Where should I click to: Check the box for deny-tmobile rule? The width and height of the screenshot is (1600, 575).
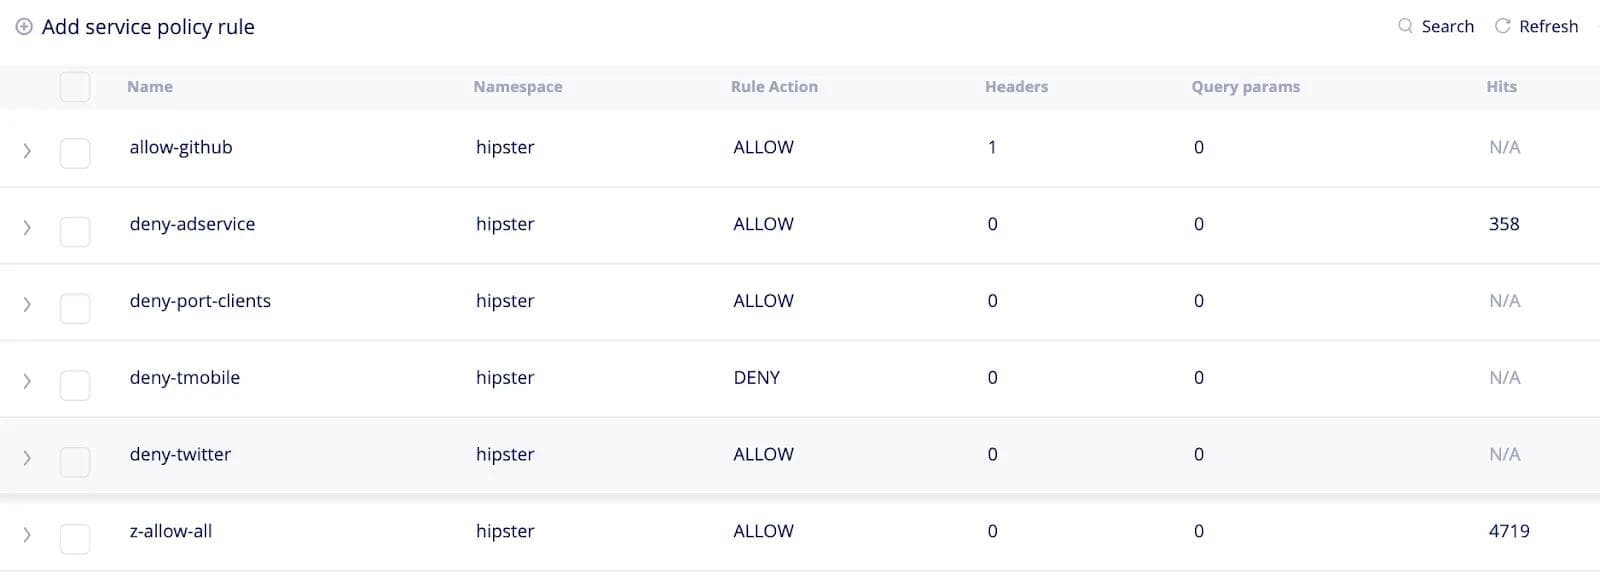click(75, 384)
